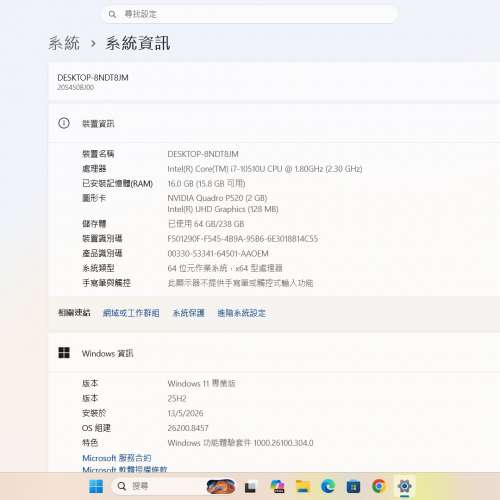Click the Windows logo beside Windows 資訊
Viewport: 500px width, 500px height.
pyautogui.click(x=64, y=353)
